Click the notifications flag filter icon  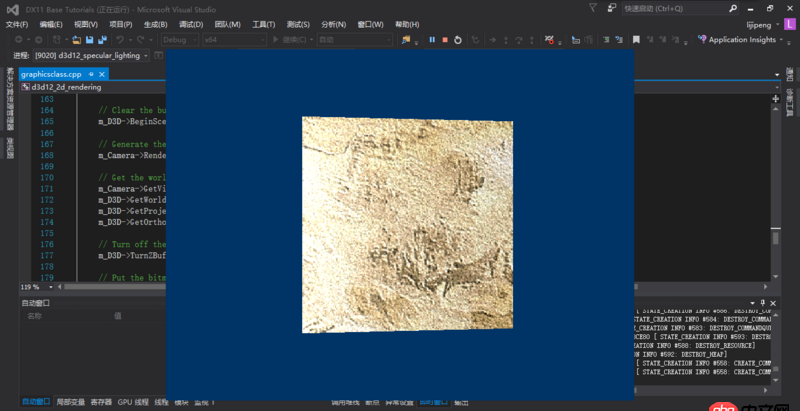pos(592,8)
